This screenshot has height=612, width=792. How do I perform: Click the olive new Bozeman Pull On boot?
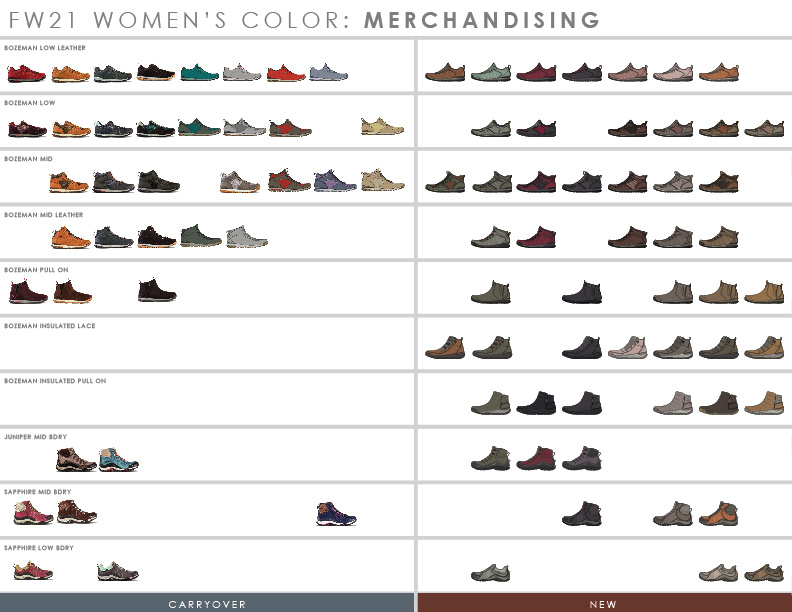coord(490,292)
